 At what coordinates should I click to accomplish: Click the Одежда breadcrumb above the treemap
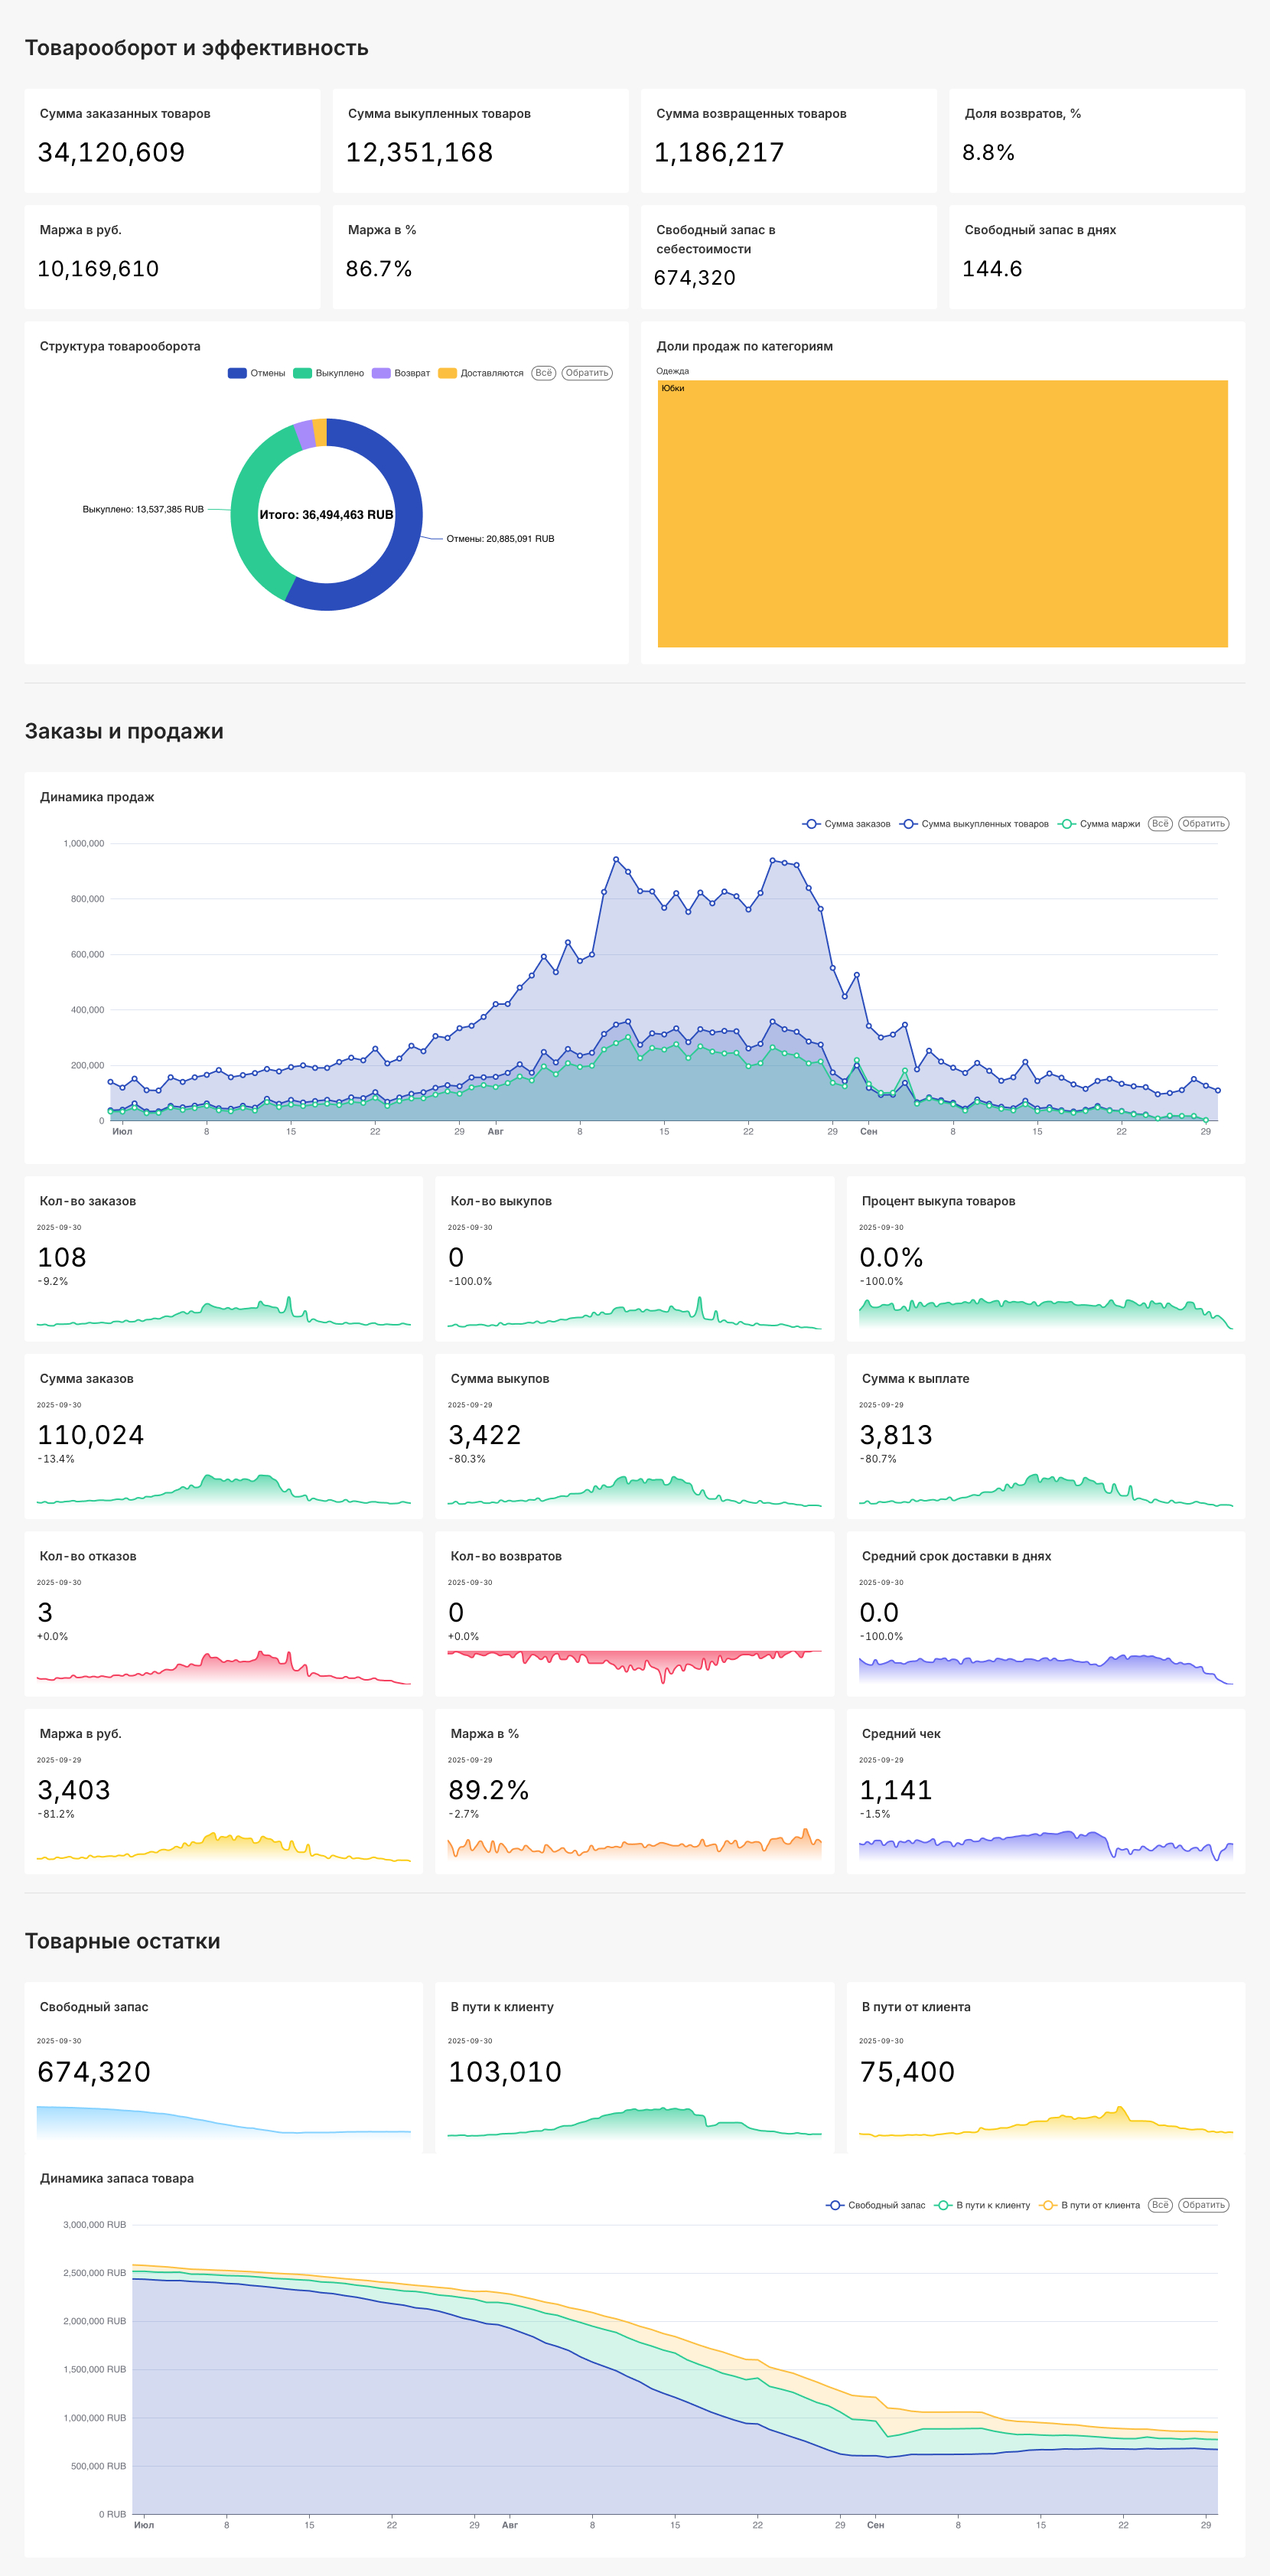(672, 371)
